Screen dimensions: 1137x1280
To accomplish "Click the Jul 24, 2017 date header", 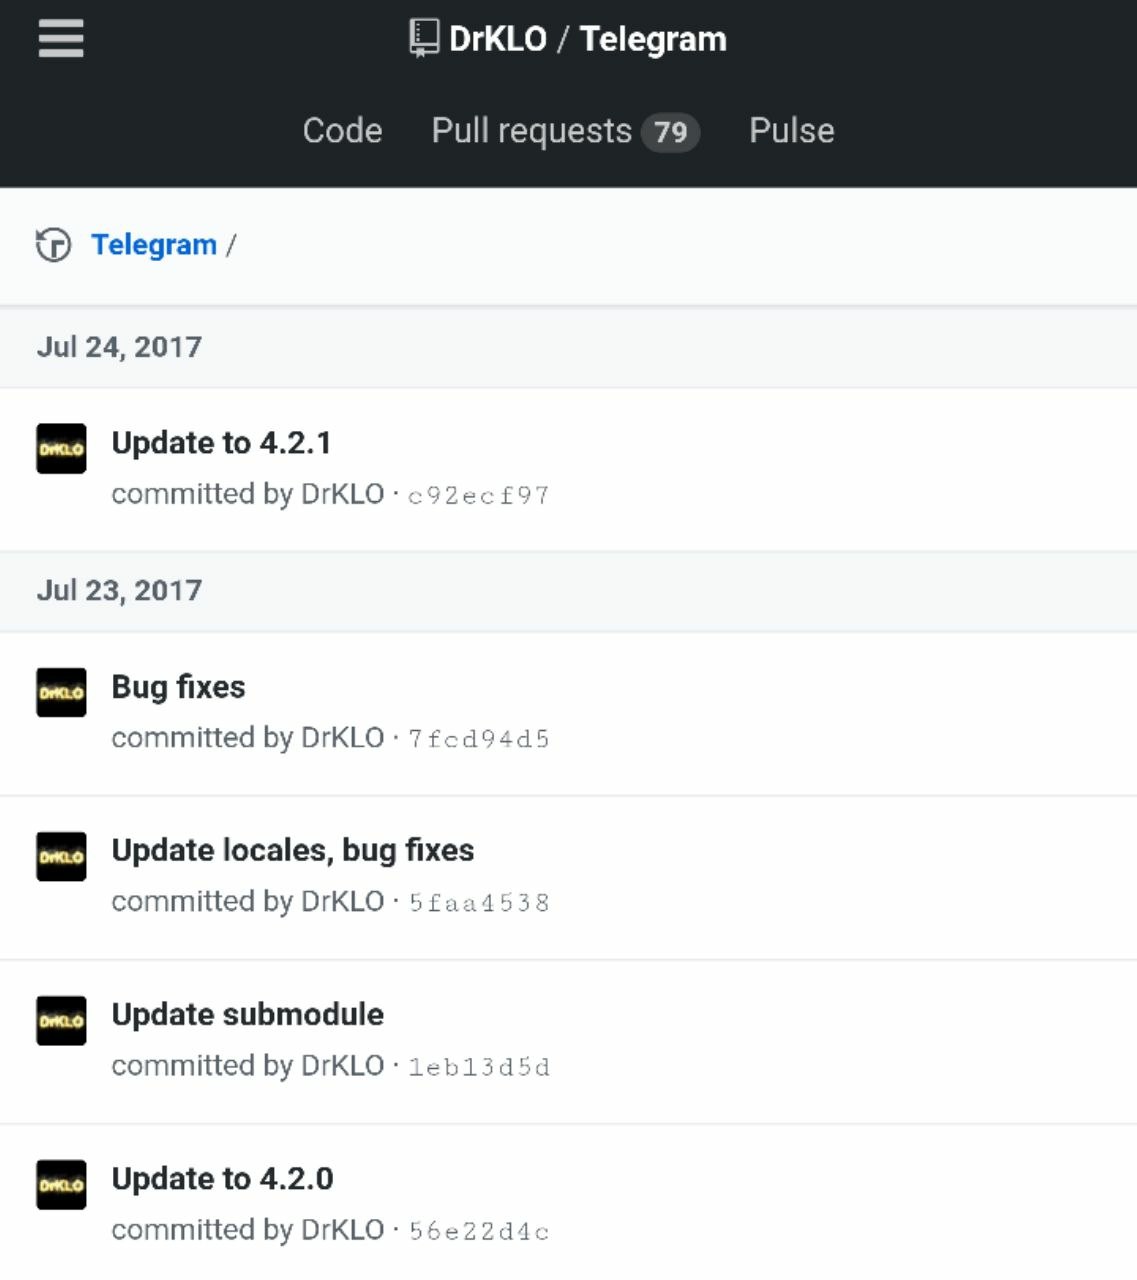I will click(119, 347).
